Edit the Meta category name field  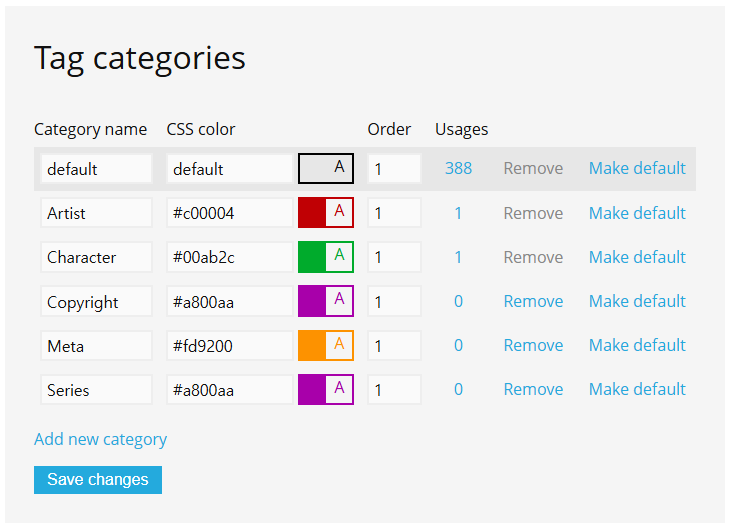click(x=96, y=346)
